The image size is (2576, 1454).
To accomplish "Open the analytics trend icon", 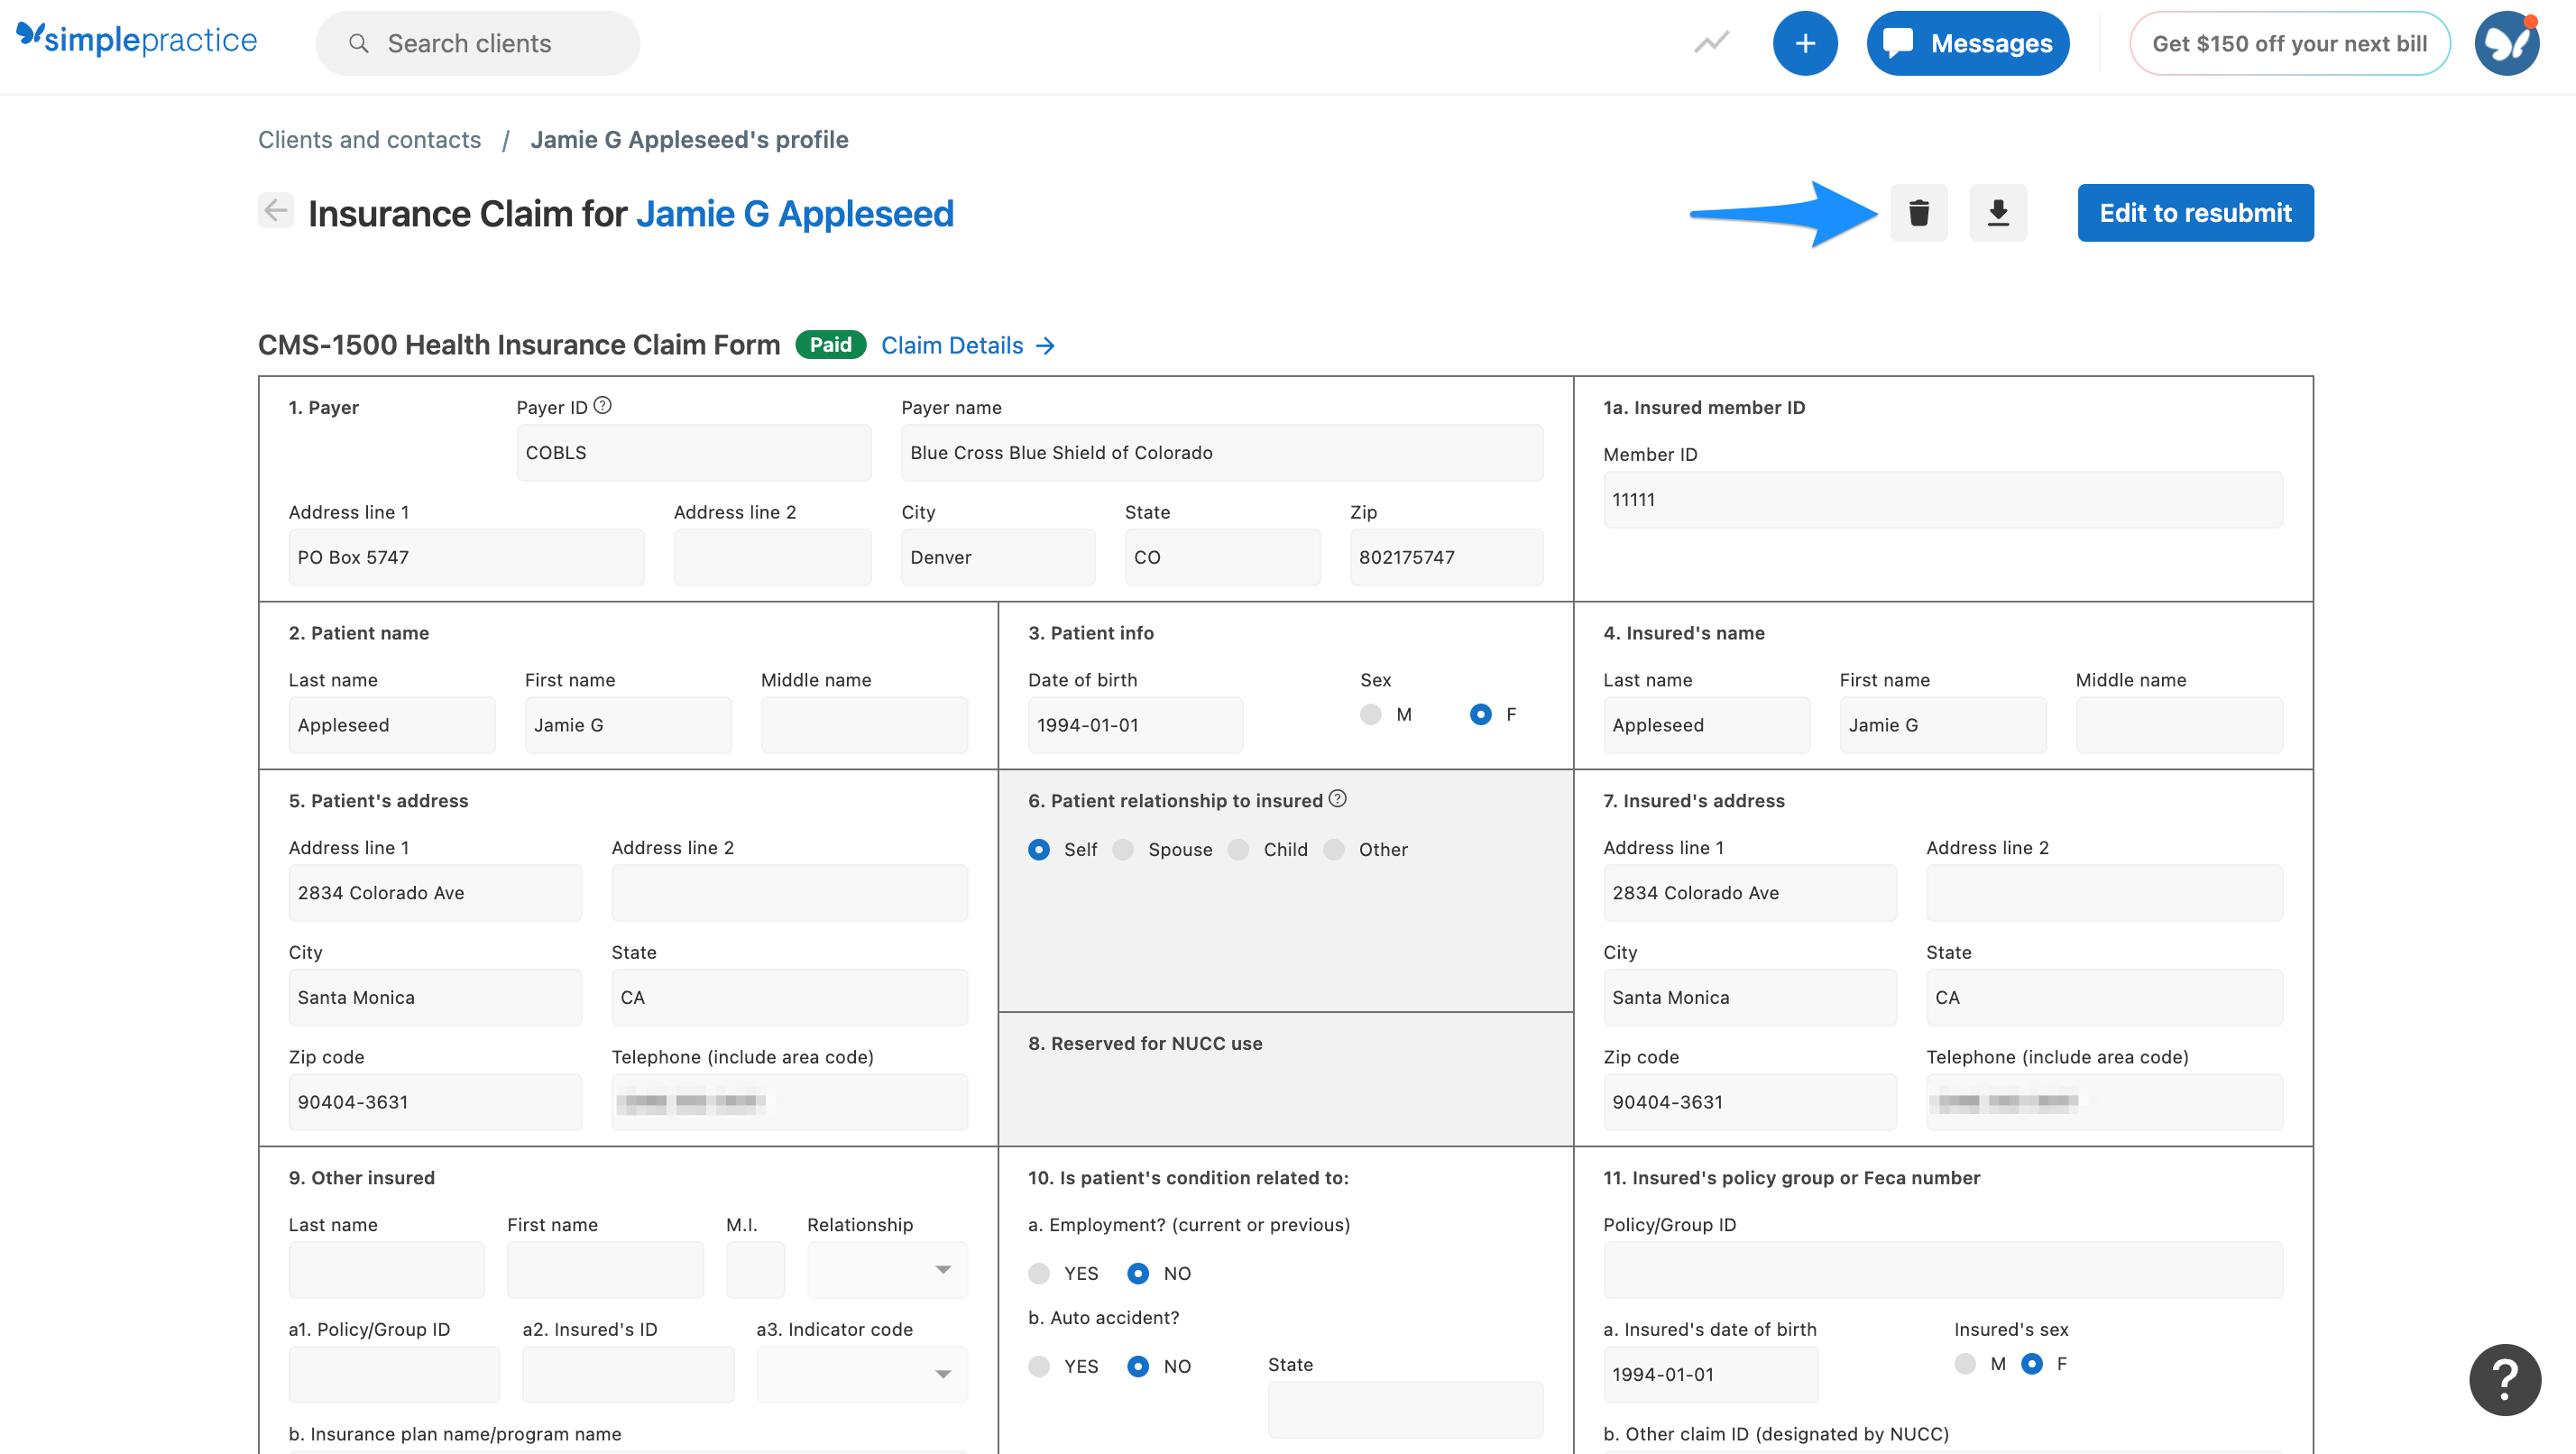I will pyautogui.click(x=1711, y=43).
